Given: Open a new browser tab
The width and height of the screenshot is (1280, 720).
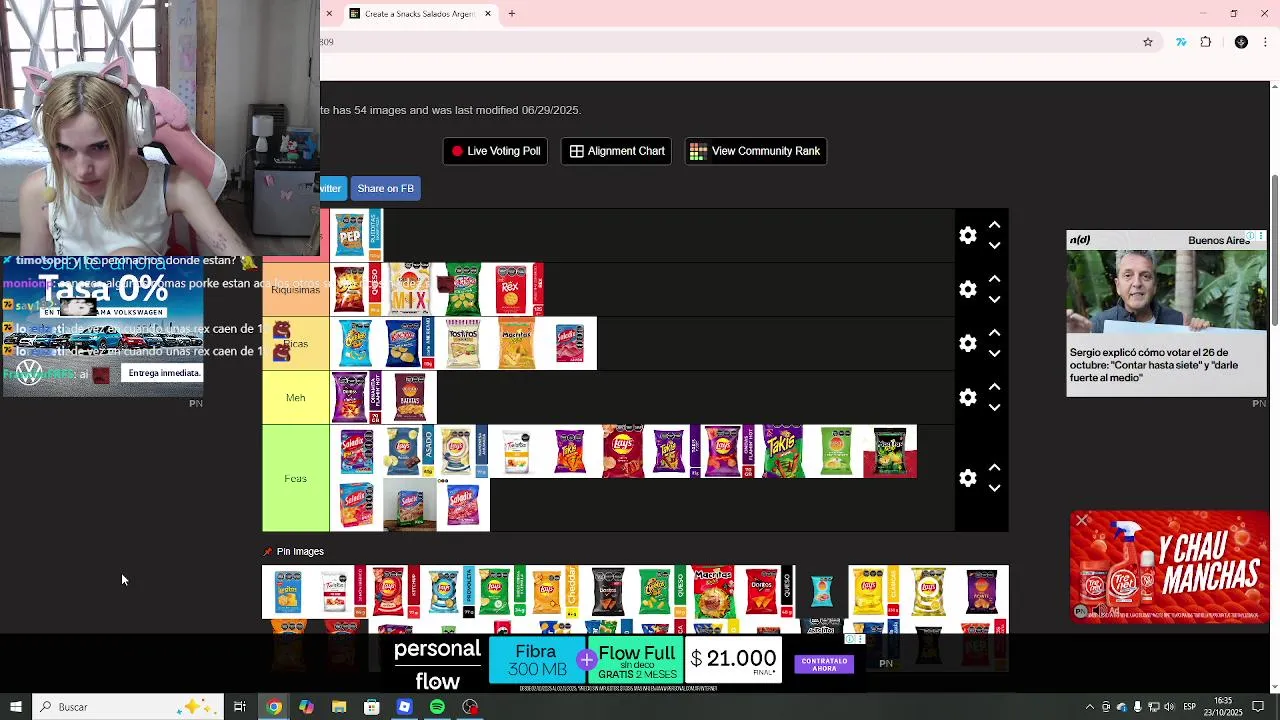Looking at the screenshot, I should point(512,14).
